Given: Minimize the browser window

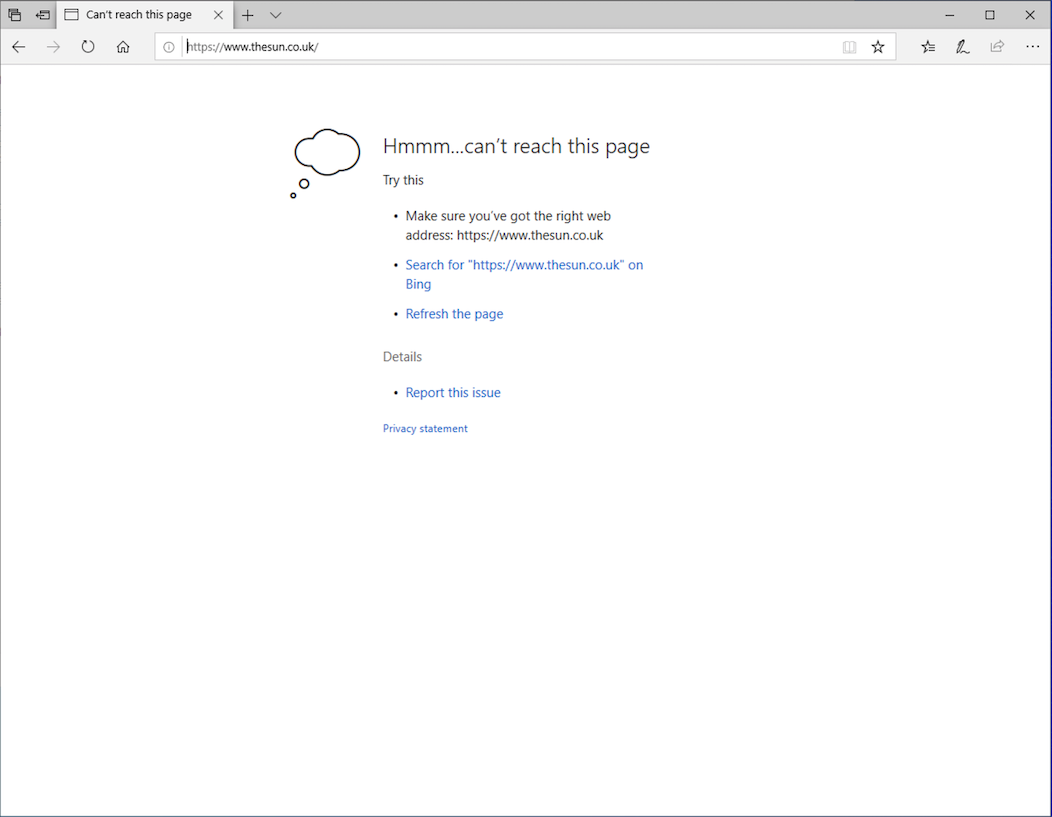Looking at the screenshot, I should 949,15.
